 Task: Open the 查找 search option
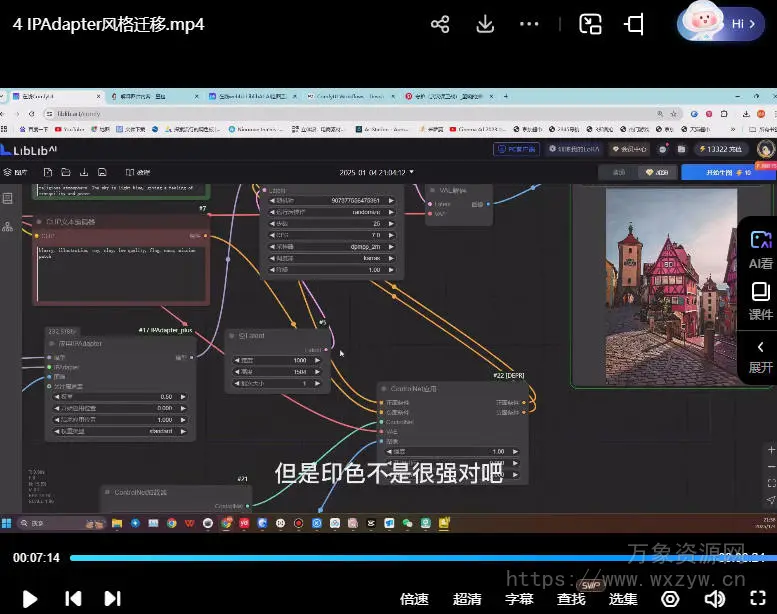(x=571, y=598)
